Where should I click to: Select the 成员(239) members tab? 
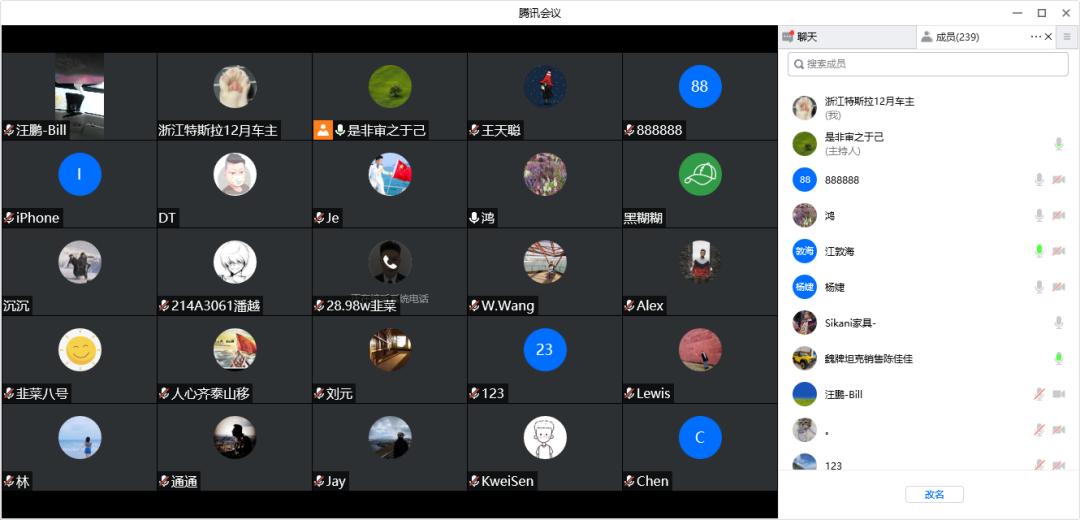[951, 37]
